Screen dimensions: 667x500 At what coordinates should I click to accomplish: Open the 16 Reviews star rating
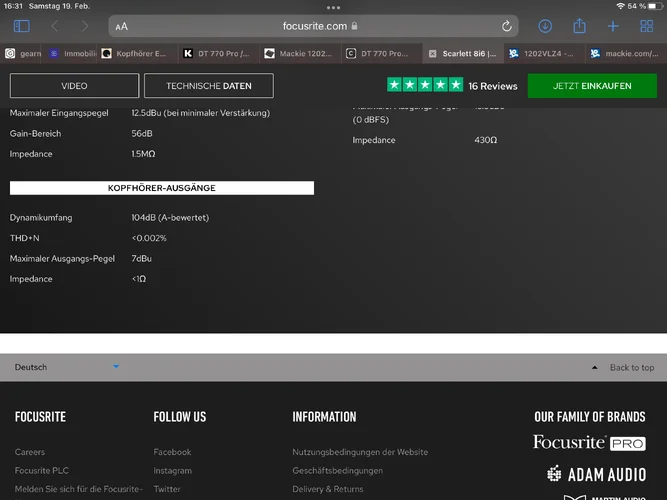point(452,86)
